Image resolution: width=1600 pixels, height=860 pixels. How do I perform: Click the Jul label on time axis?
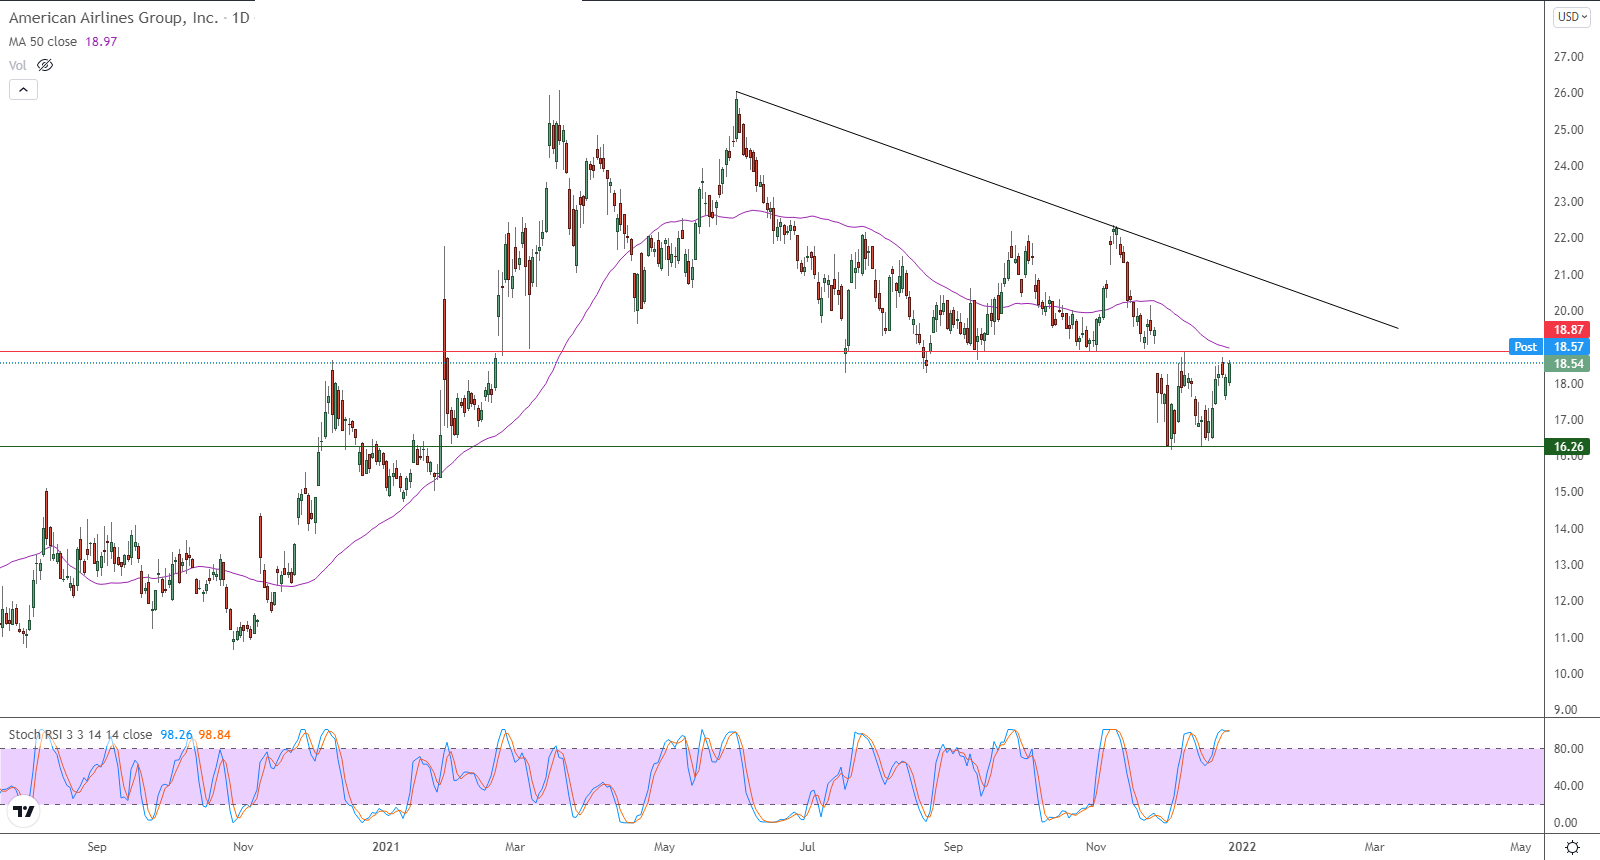(x=807, y=847)
